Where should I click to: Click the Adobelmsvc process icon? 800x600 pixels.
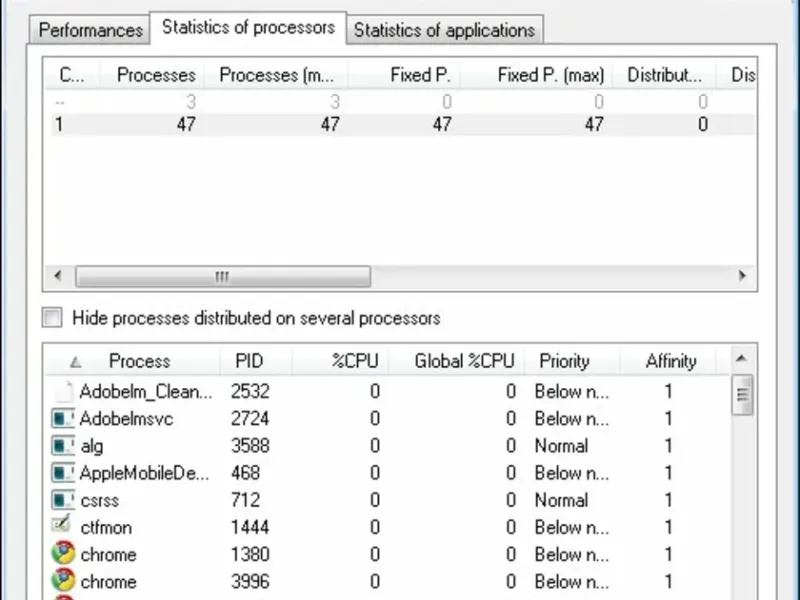(x=63, y=419)
